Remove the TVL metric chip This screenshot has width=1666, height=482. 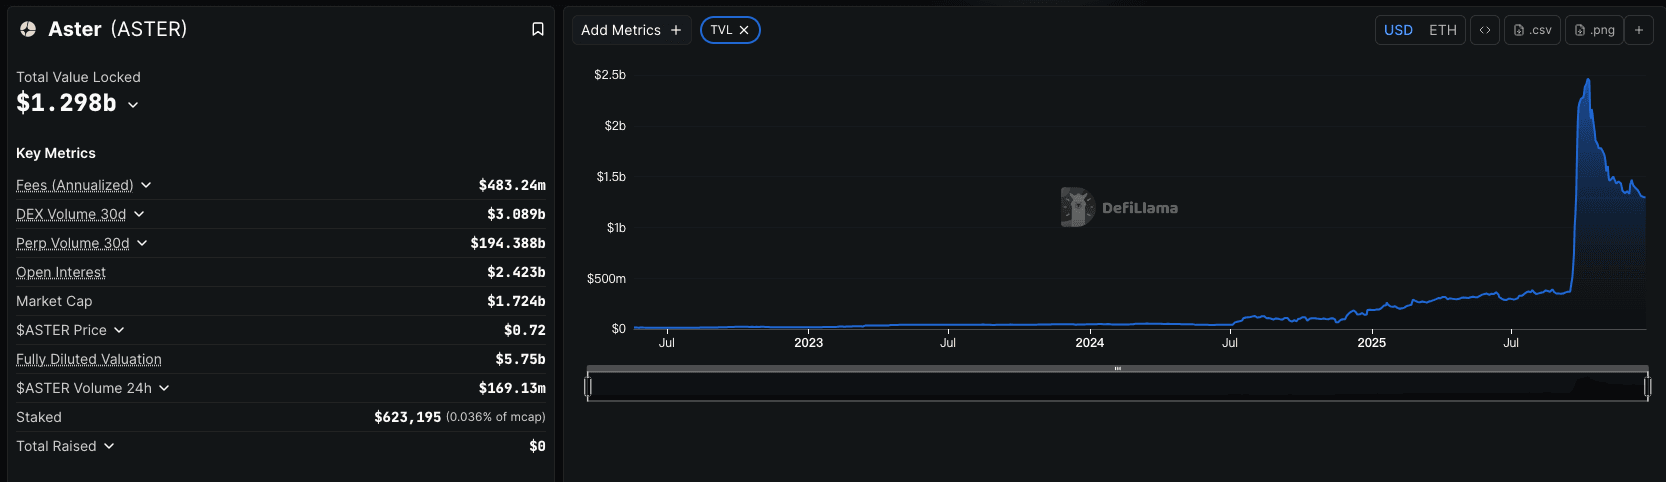pos(744,30)
